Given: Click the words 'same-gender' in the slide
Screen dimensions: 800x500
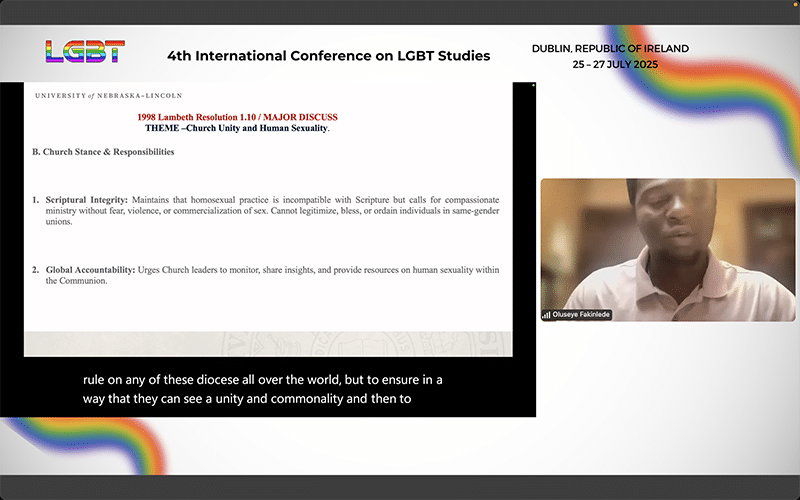Looking at the screenshot, I should point(477,211).
